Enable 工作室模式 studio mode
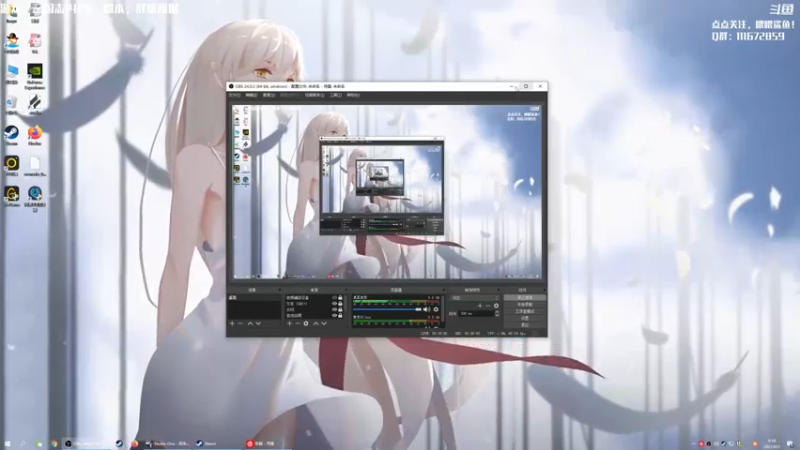This screenshot has height=450, width=800. 524,311
